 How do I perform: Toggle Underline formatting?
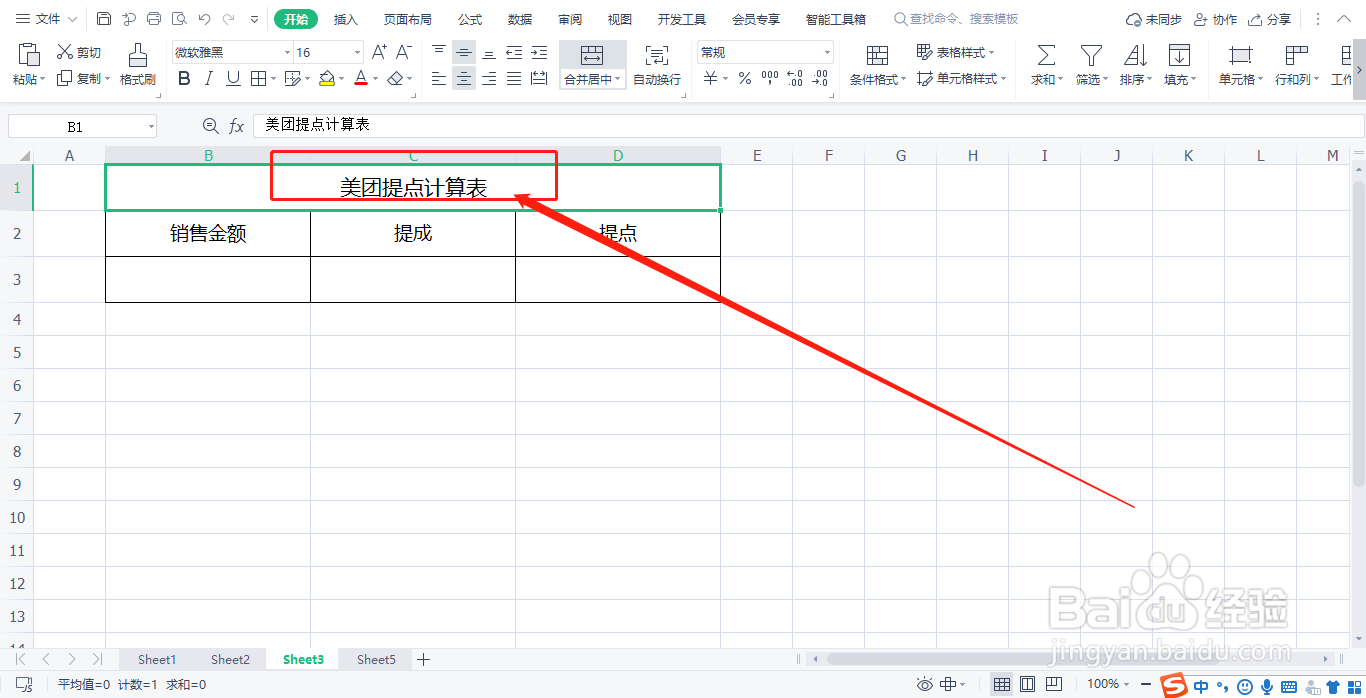pyautogui.click(x=233, y=78)
